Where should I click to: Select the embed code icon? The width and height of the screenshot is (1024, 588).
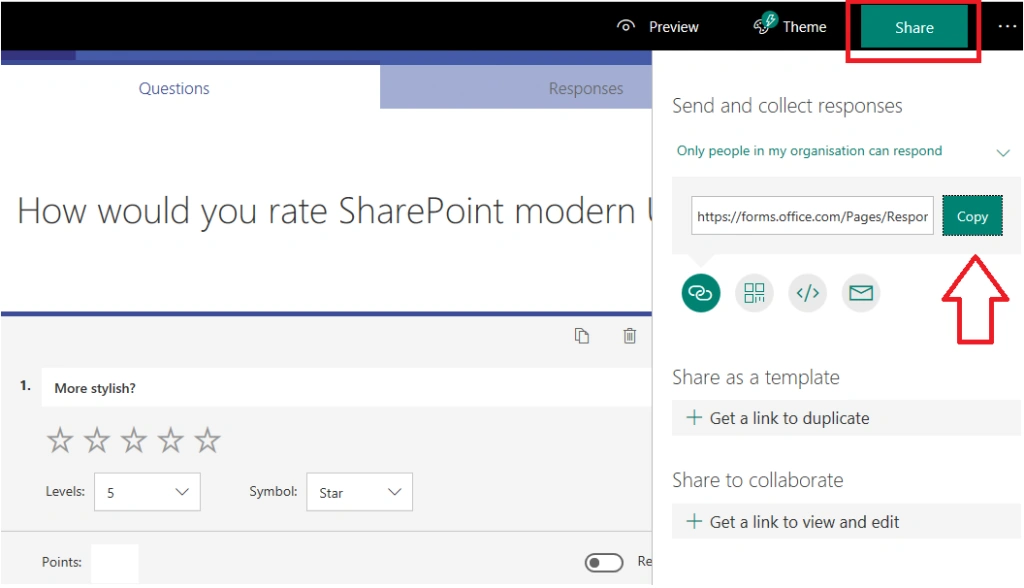[x=808, y=293]
